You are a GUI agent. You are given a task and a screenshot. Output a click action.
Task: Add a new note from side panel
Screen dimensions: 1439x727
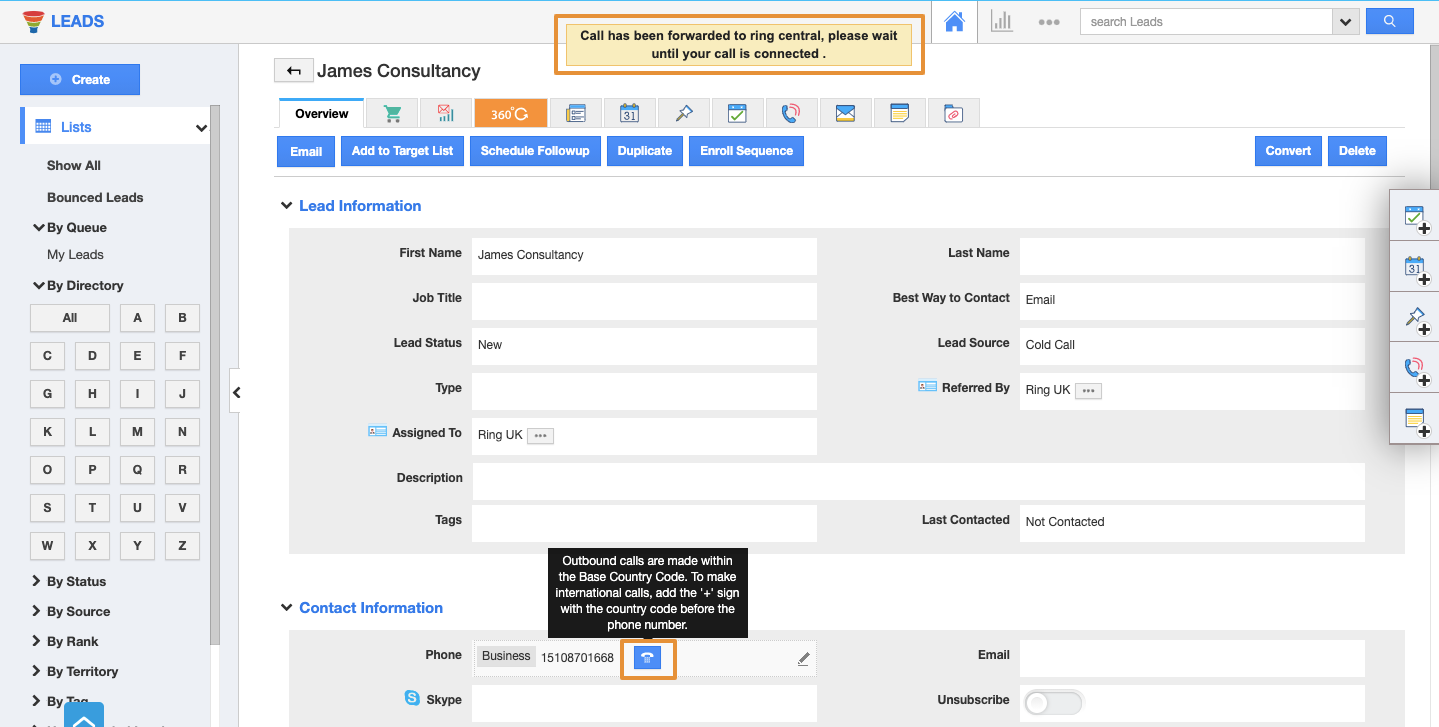coord(1416,421)
